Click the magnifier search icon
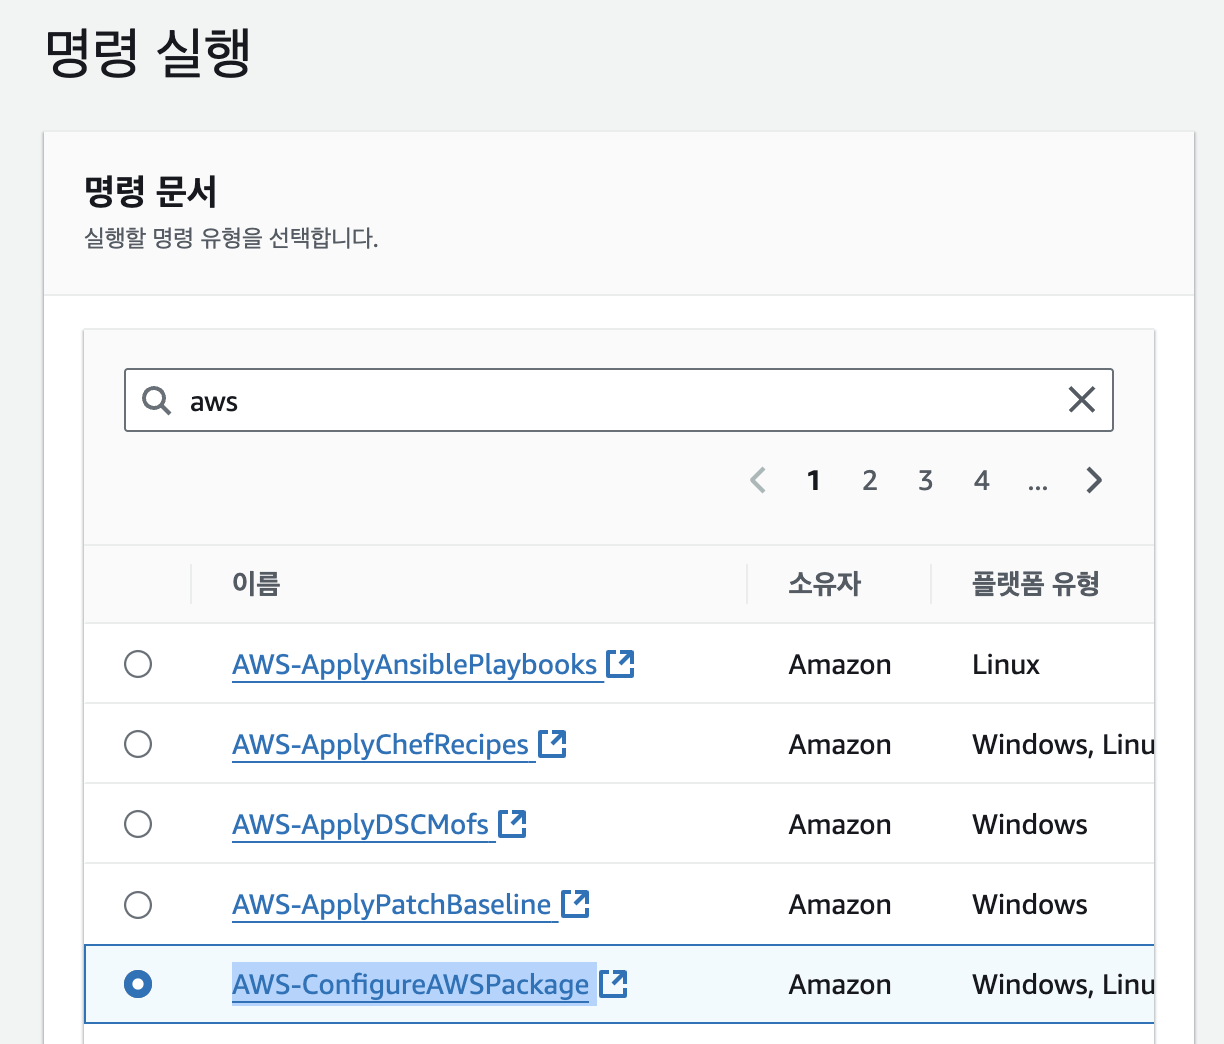Image resolution: width=1224 pixels, height=1044 pixels. coord(156,401)
